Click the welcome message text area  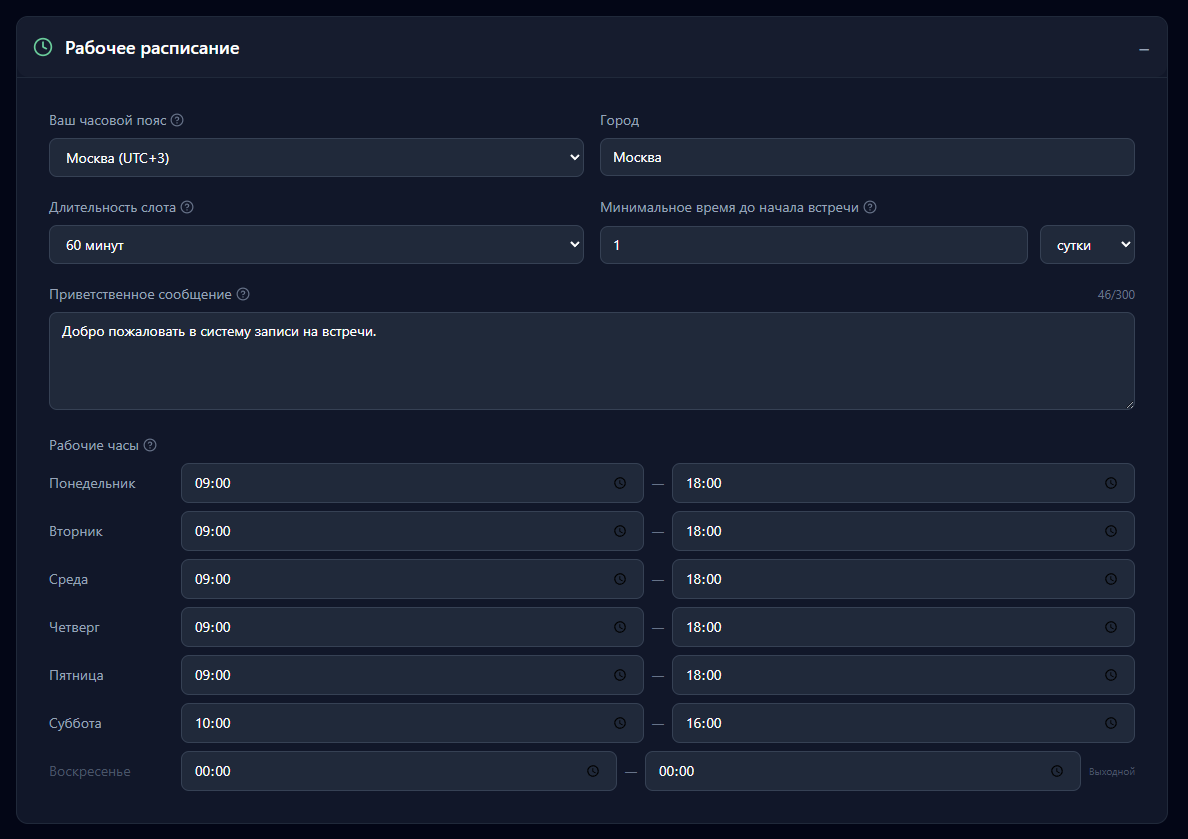(591, 361)
